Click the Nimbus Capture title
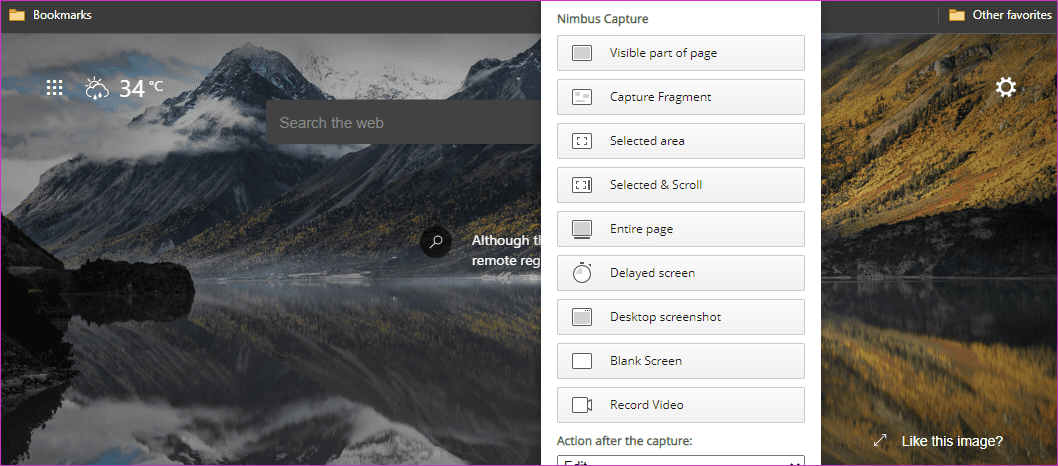 (603, 19)
